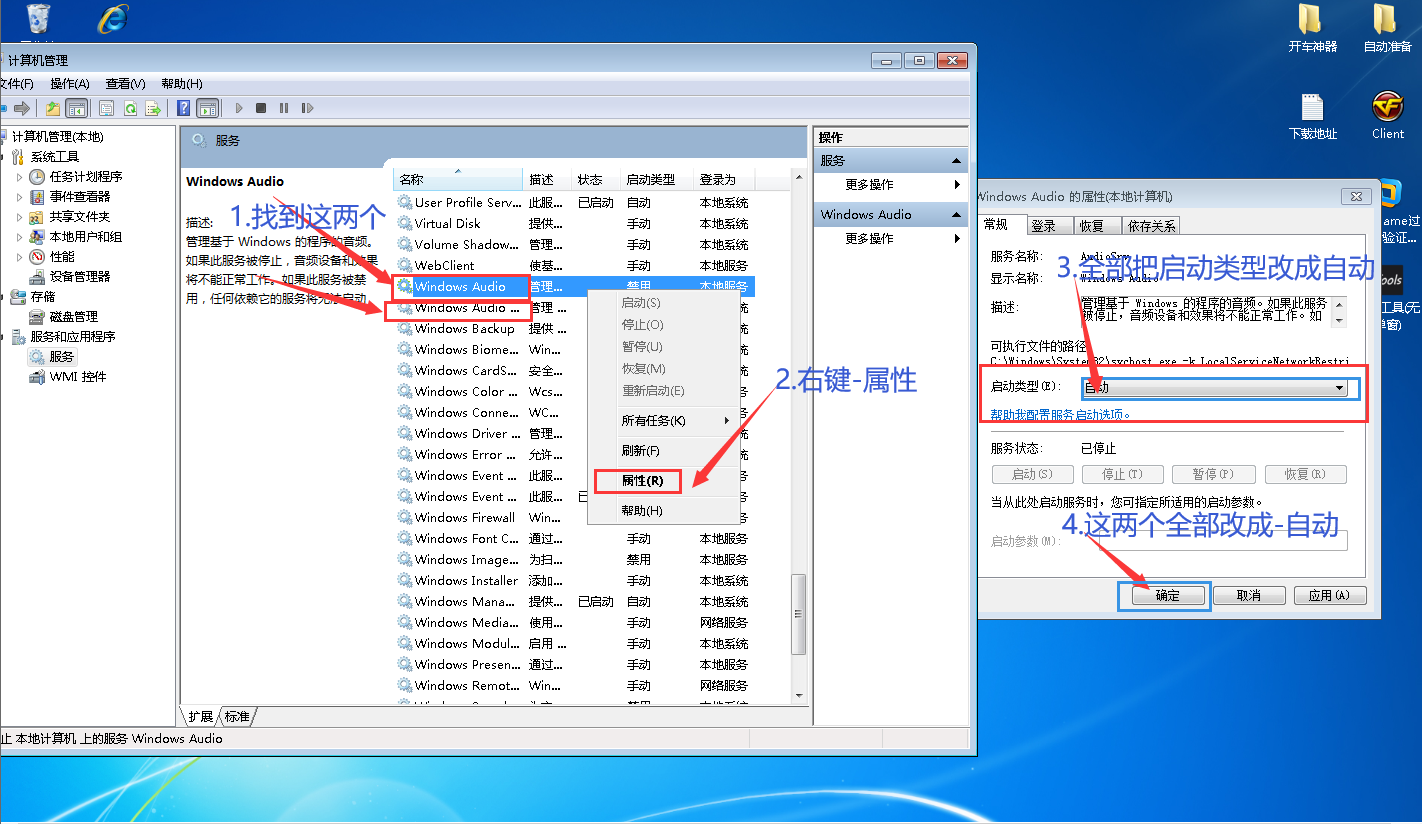Select the Windows Backup service row
1422x824 pixels.
point(573,328)
